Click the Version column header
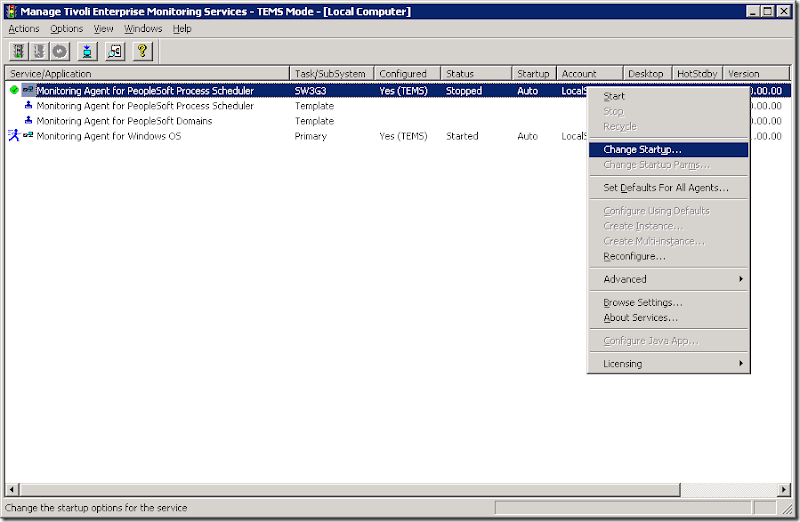The width and height of the screenshot is (800, 522). tap(756, 73)
